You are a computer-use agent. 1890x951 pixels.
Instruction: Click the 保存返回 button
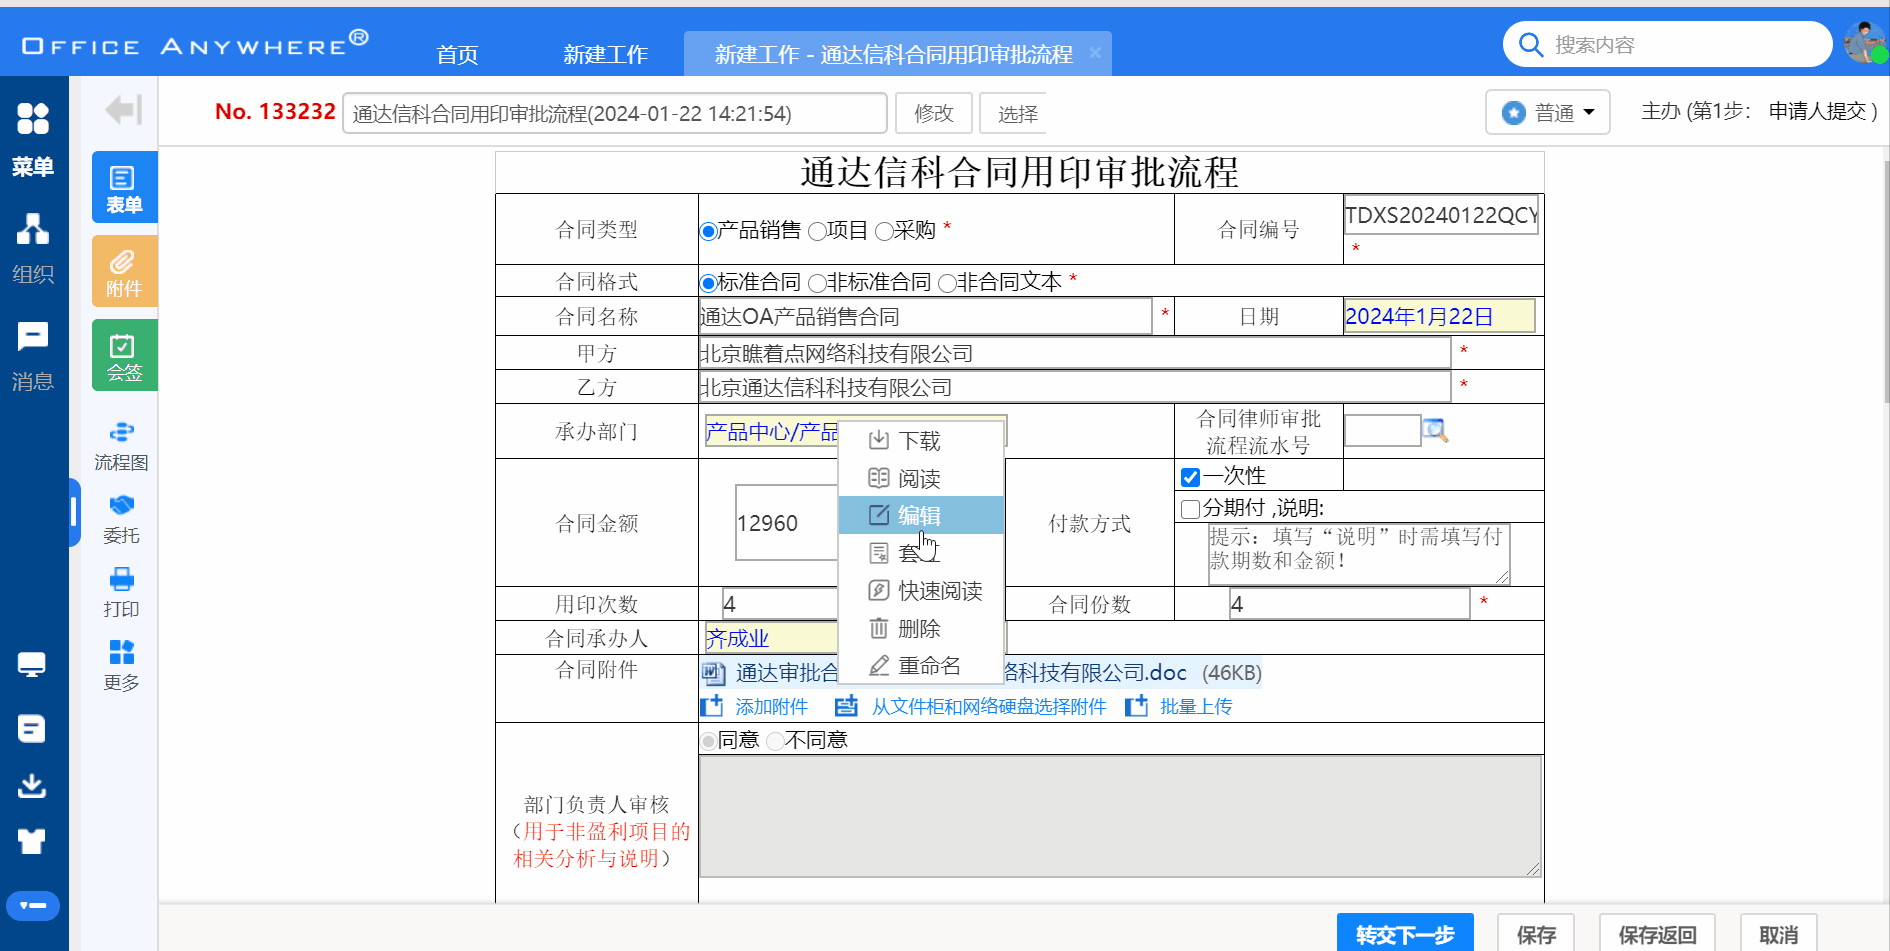point(1657,934)
